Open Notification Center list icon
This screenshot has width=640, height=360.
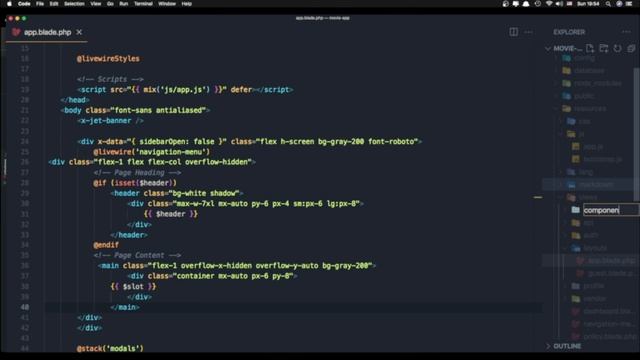629,4
